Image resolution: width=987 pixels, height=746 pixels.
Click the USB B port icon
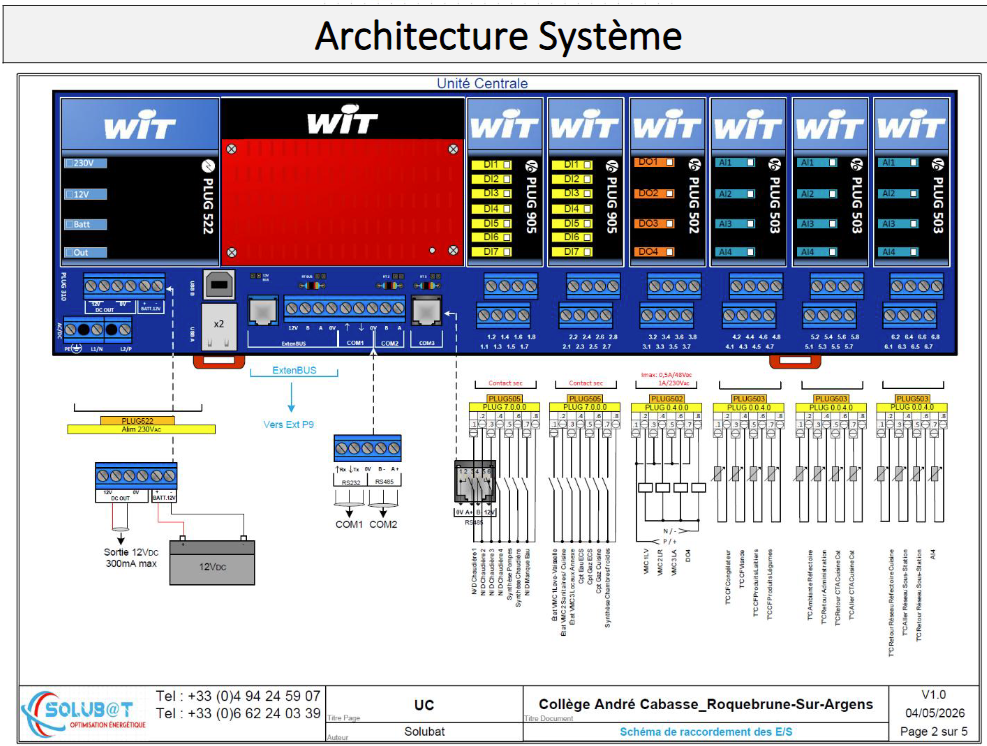point(219,285)
